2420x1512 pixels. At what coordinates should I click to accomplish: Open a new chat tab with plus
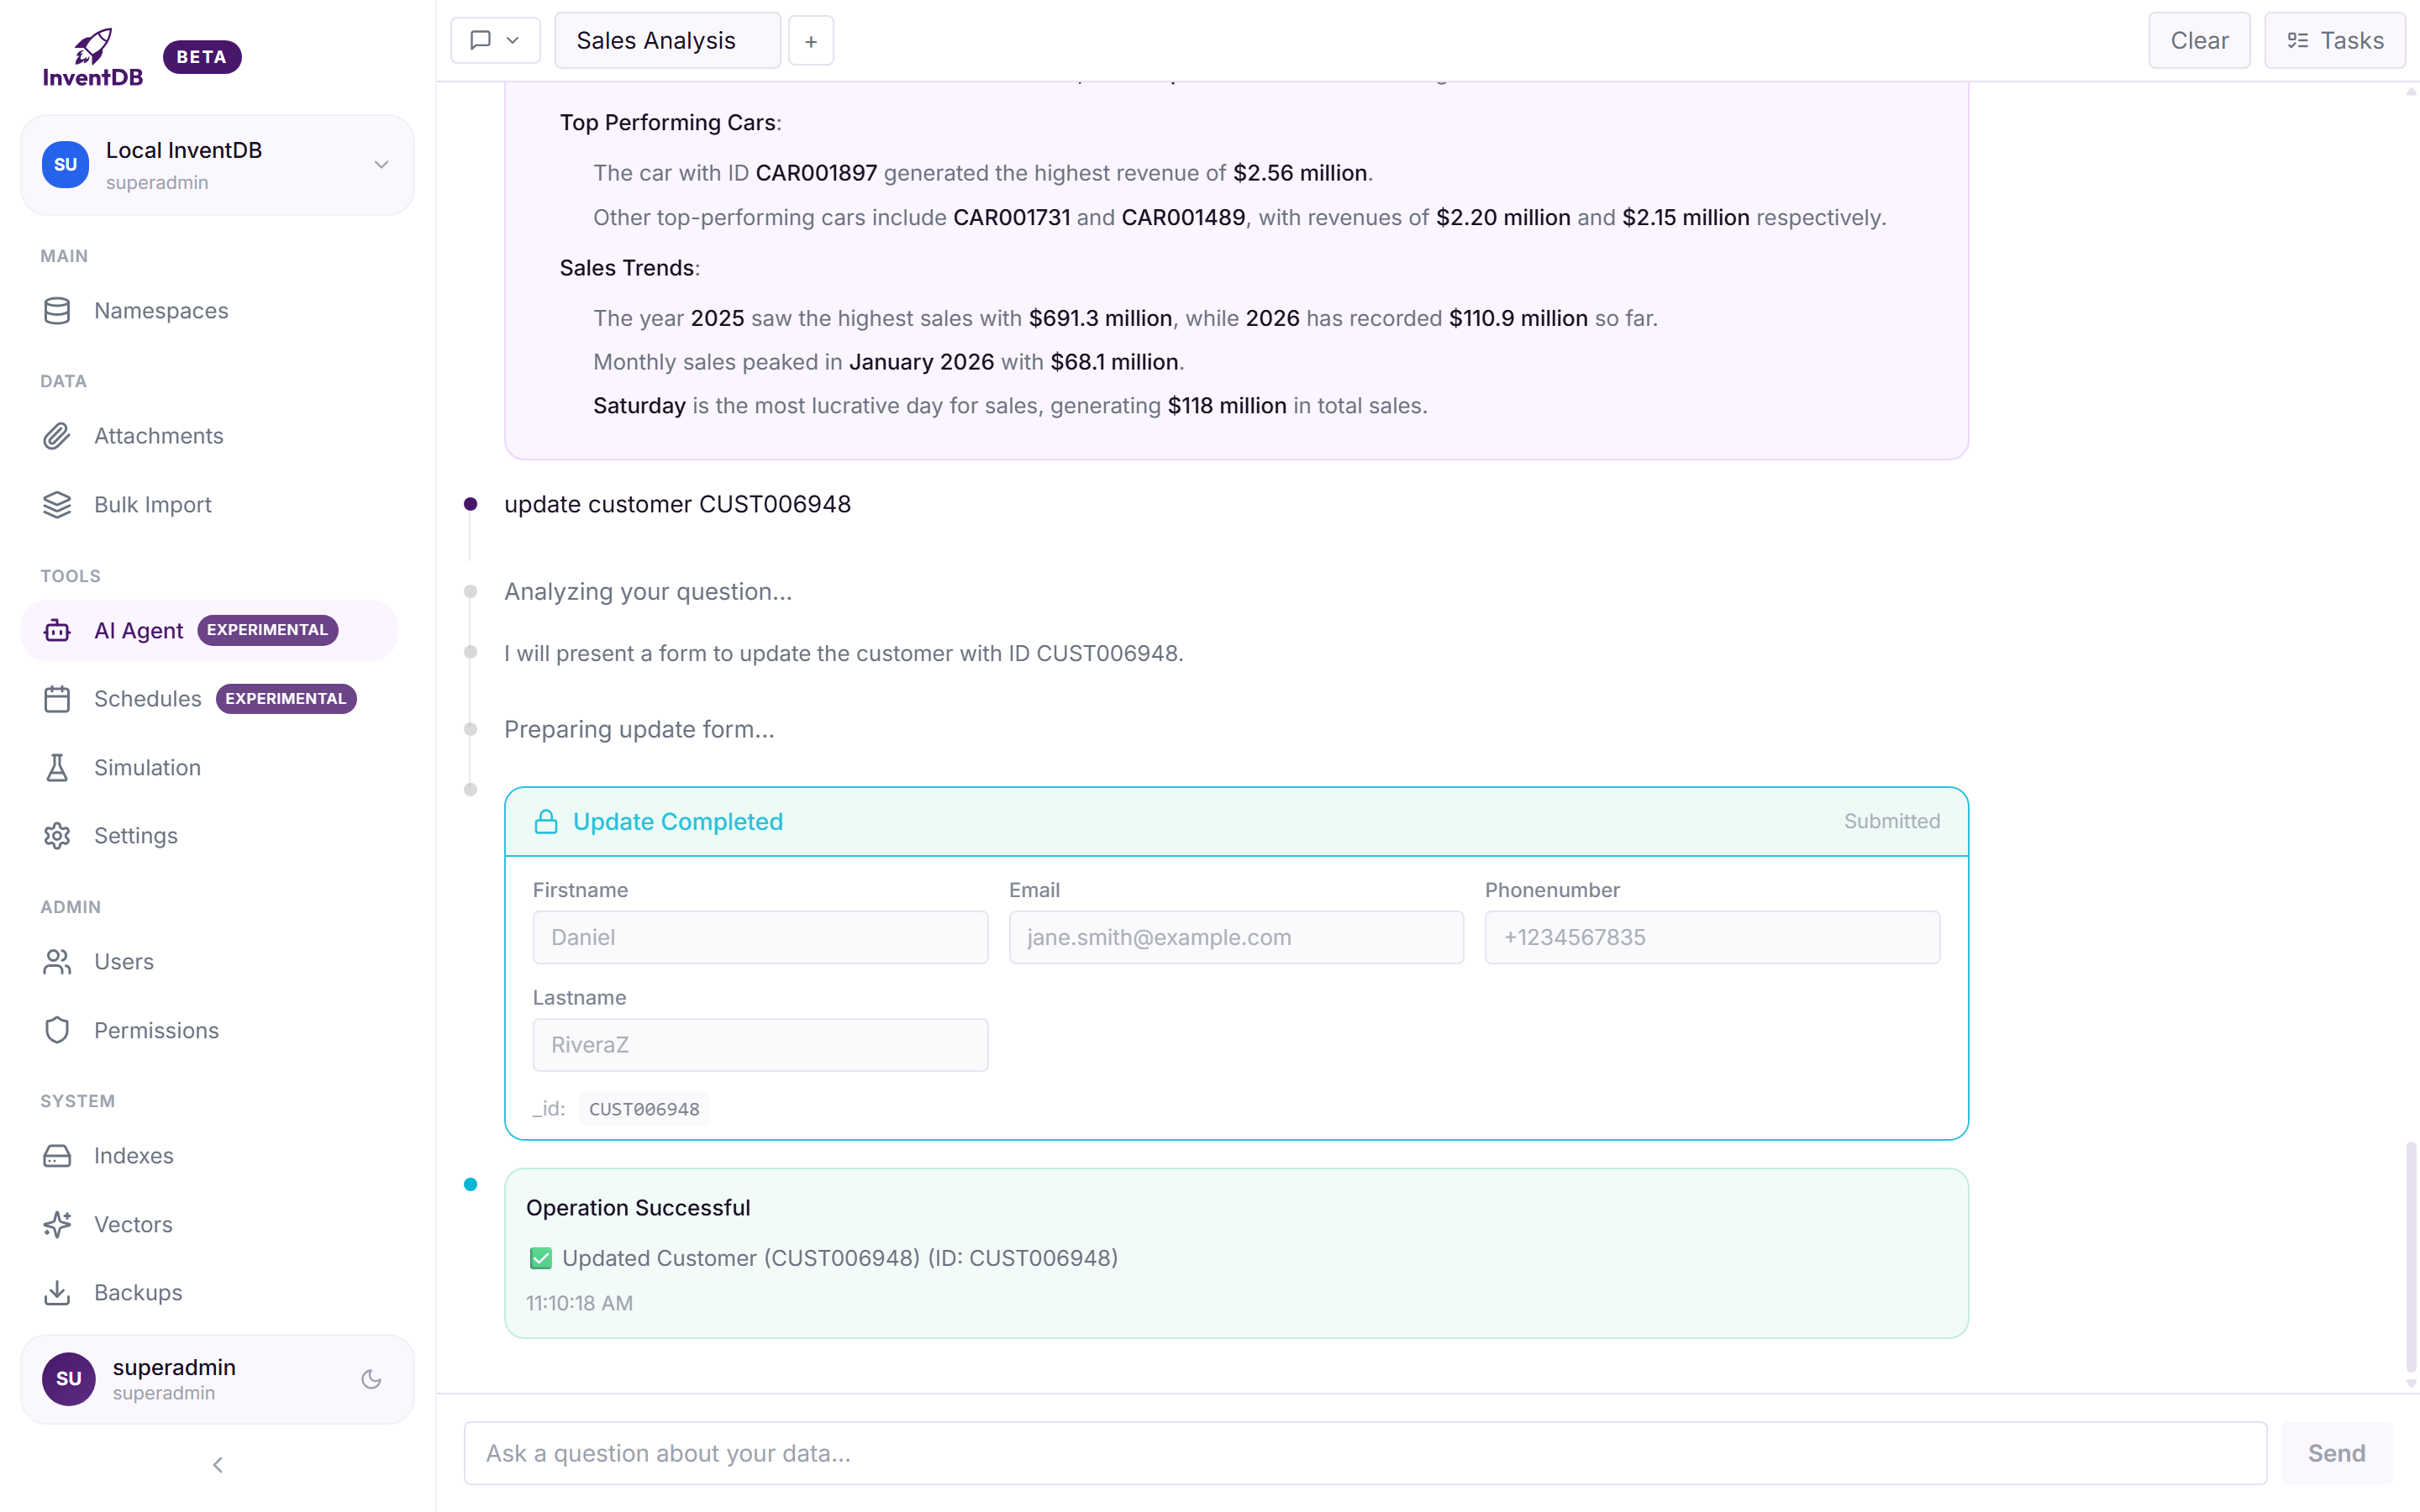(810, 40)
